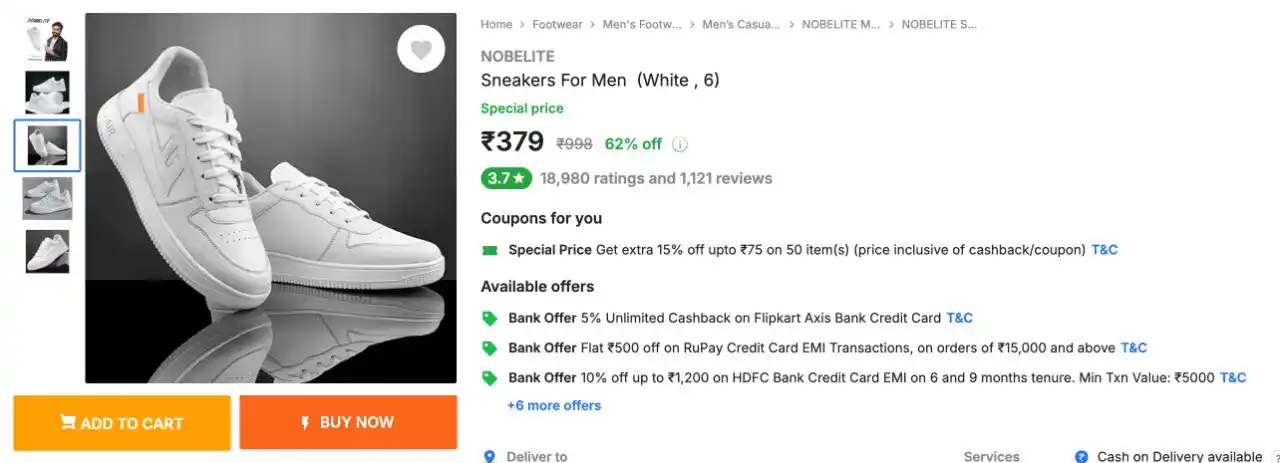Select the first thumbnail with the male model
The image size is (1280, 463).
pyautogui.click(x=47, y=38)
